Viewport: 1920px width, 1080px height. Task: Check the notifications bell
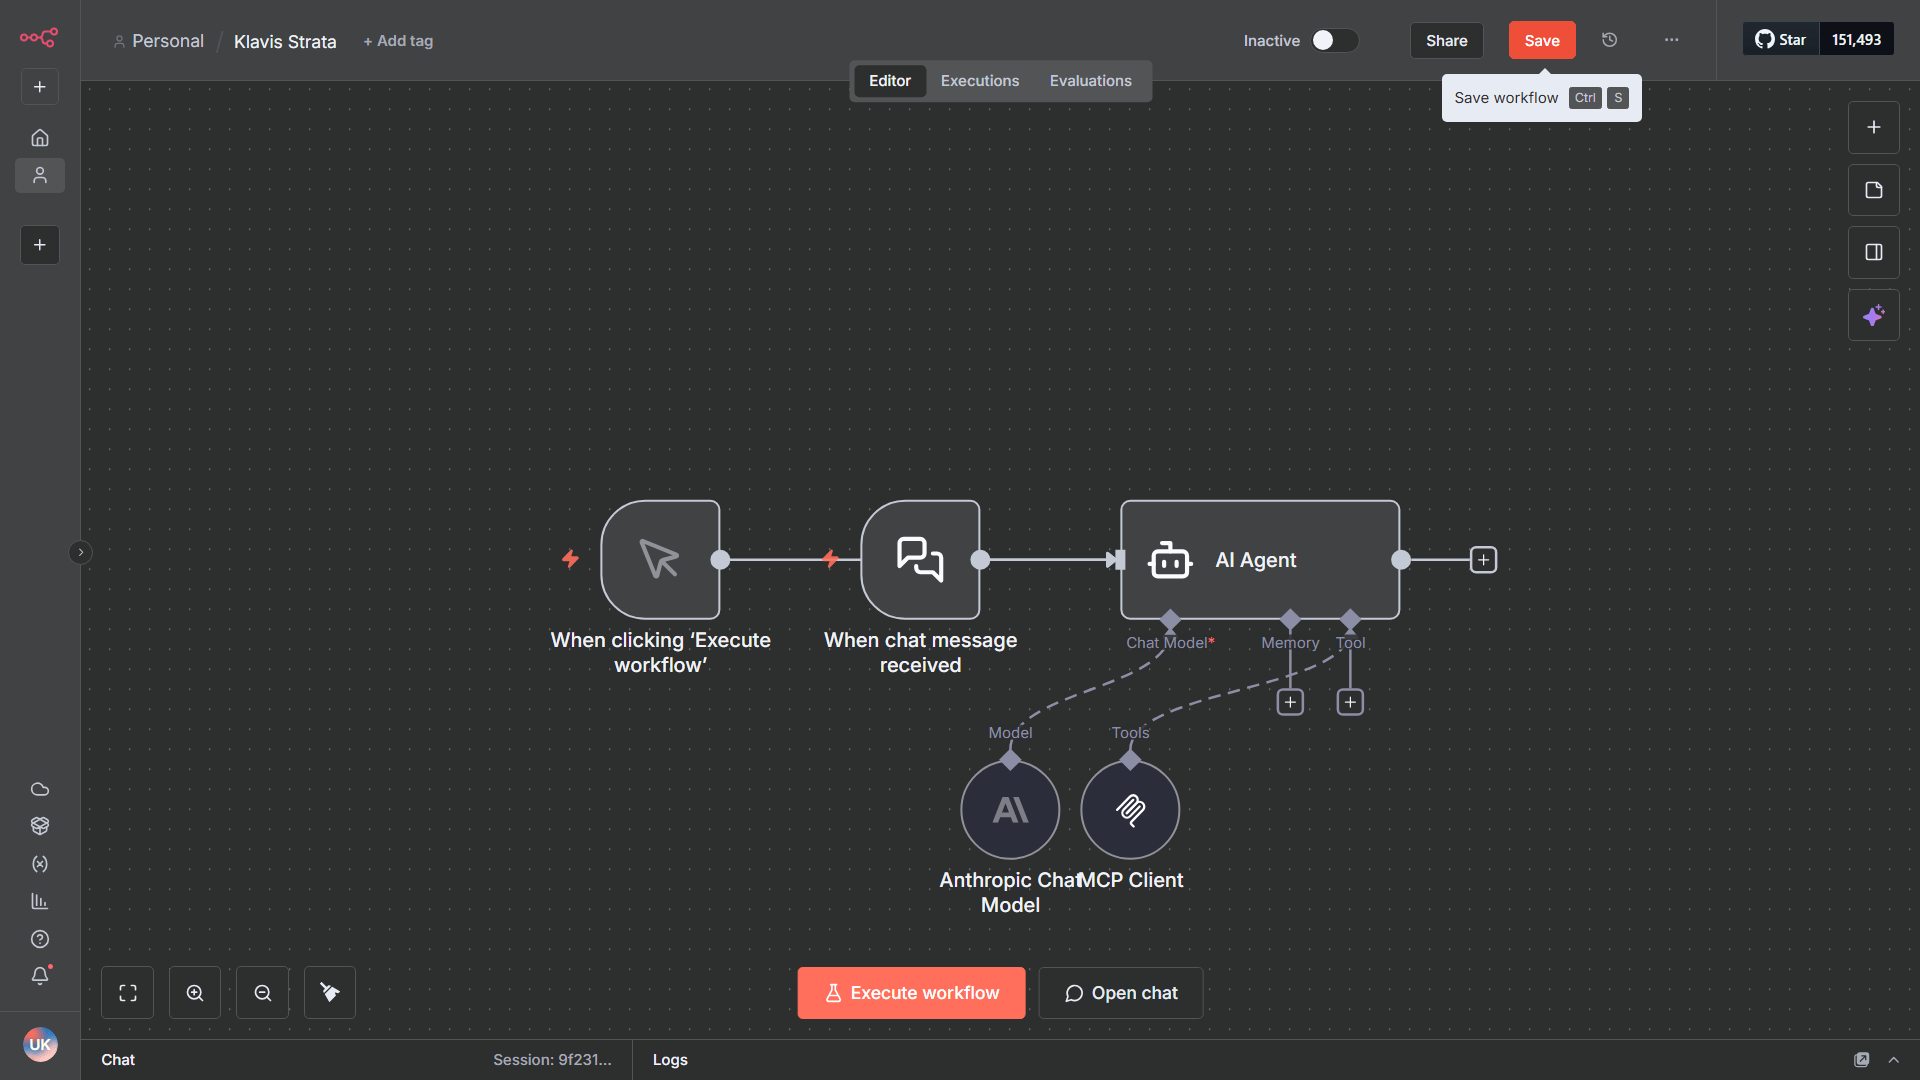coord(40,975)
